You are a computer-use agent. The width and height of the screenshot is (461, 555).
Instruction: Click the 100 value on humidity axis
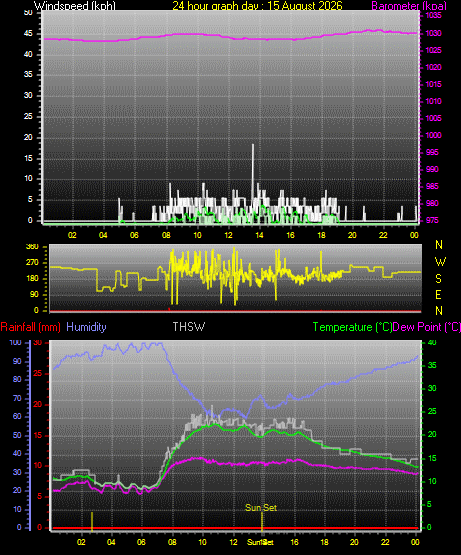16,343
